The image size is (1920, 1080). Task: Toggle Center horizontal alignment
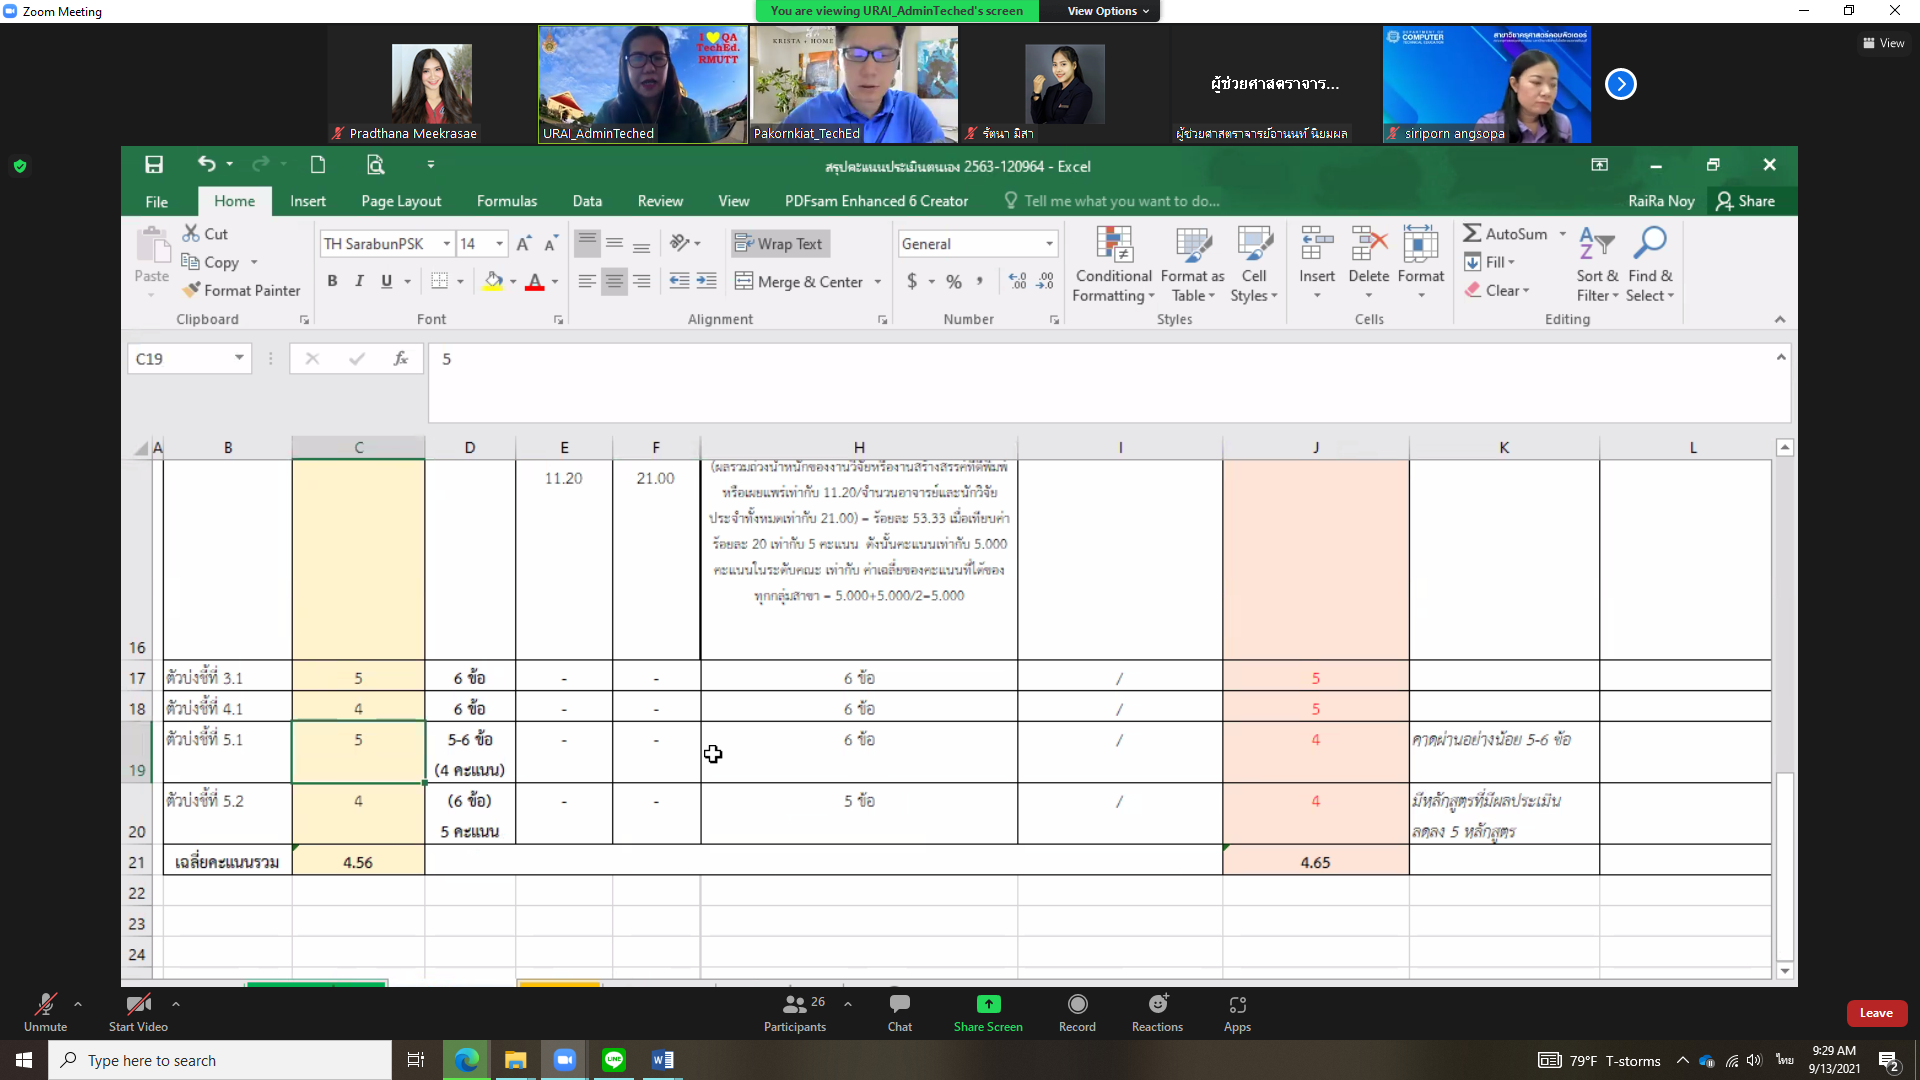(x=614, y=281)
